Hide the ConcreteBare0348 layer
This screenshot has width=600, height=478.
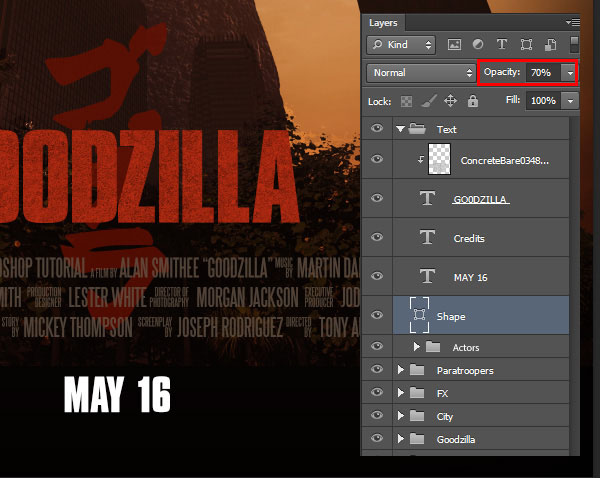pos(377,159)
